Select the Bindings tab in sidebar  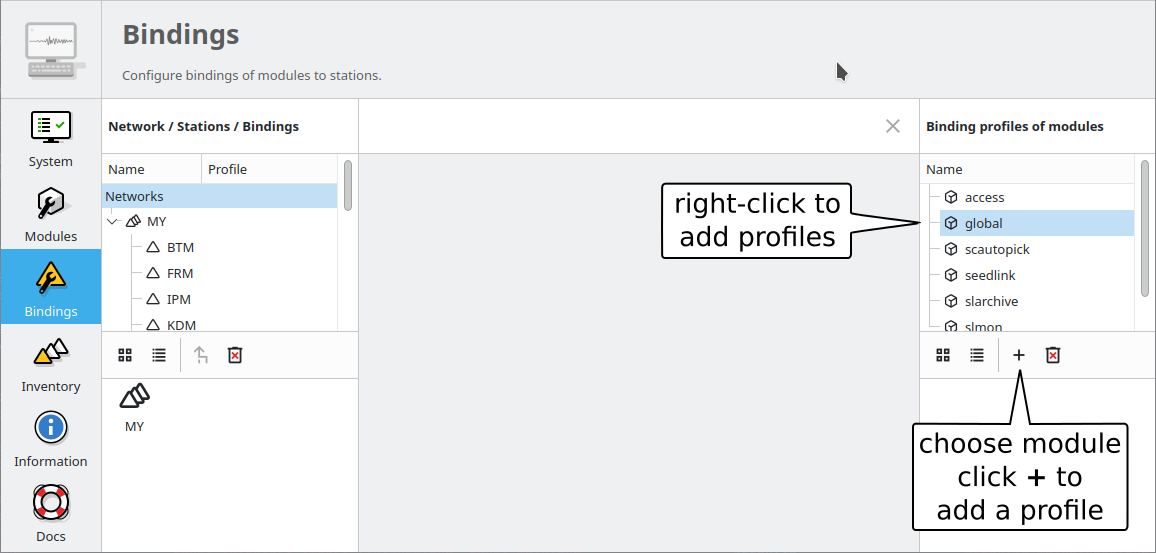pos(51,287)
